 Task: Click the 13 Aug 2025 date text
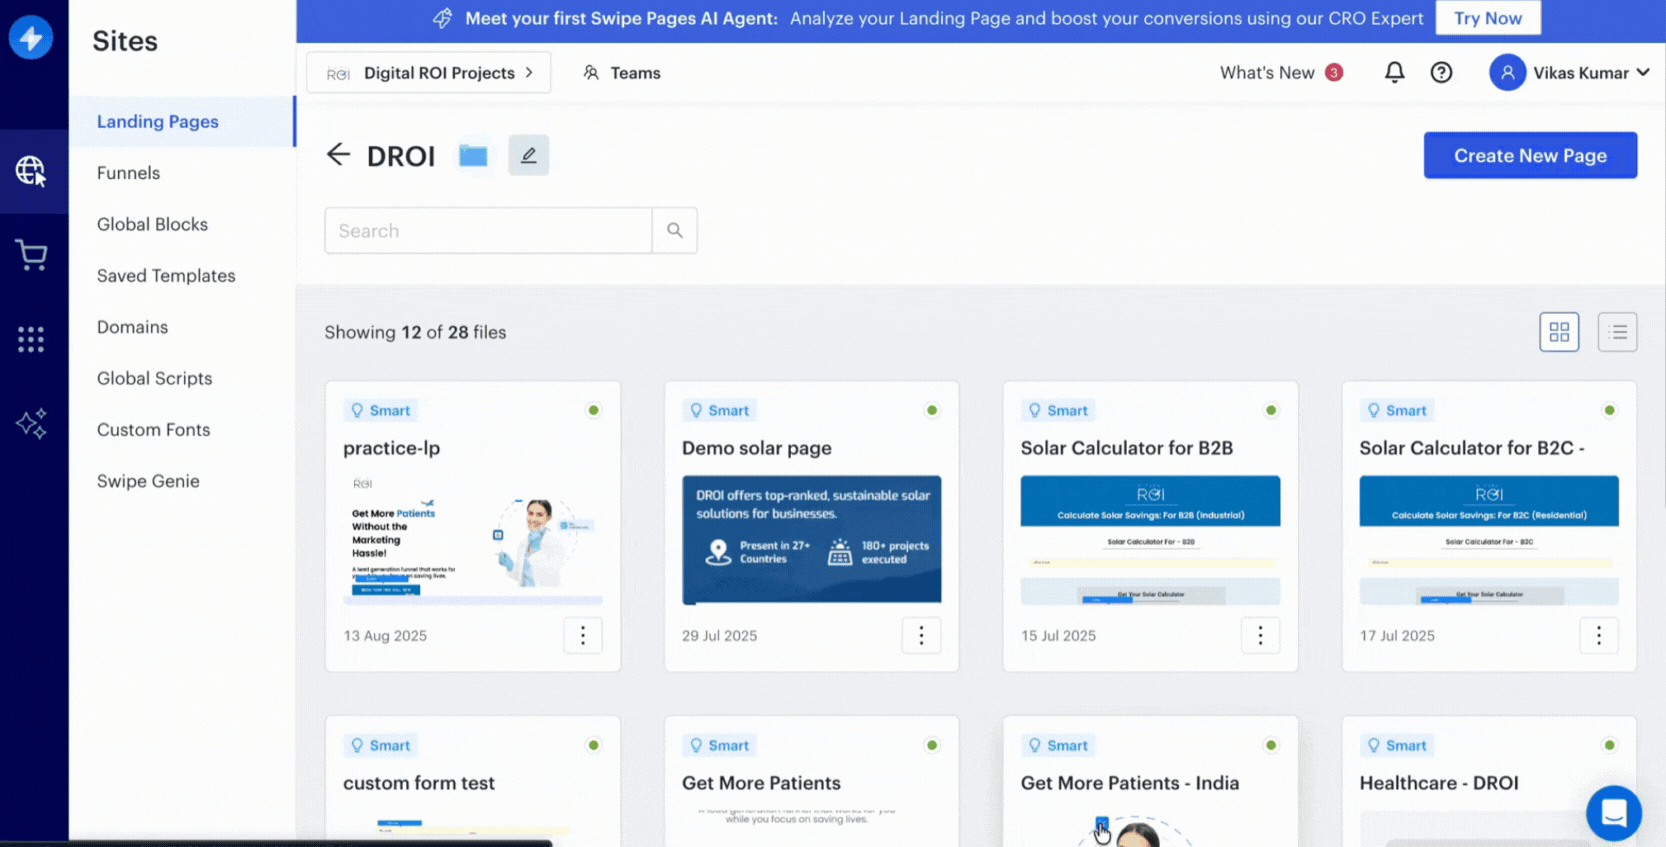click(385, 636)
